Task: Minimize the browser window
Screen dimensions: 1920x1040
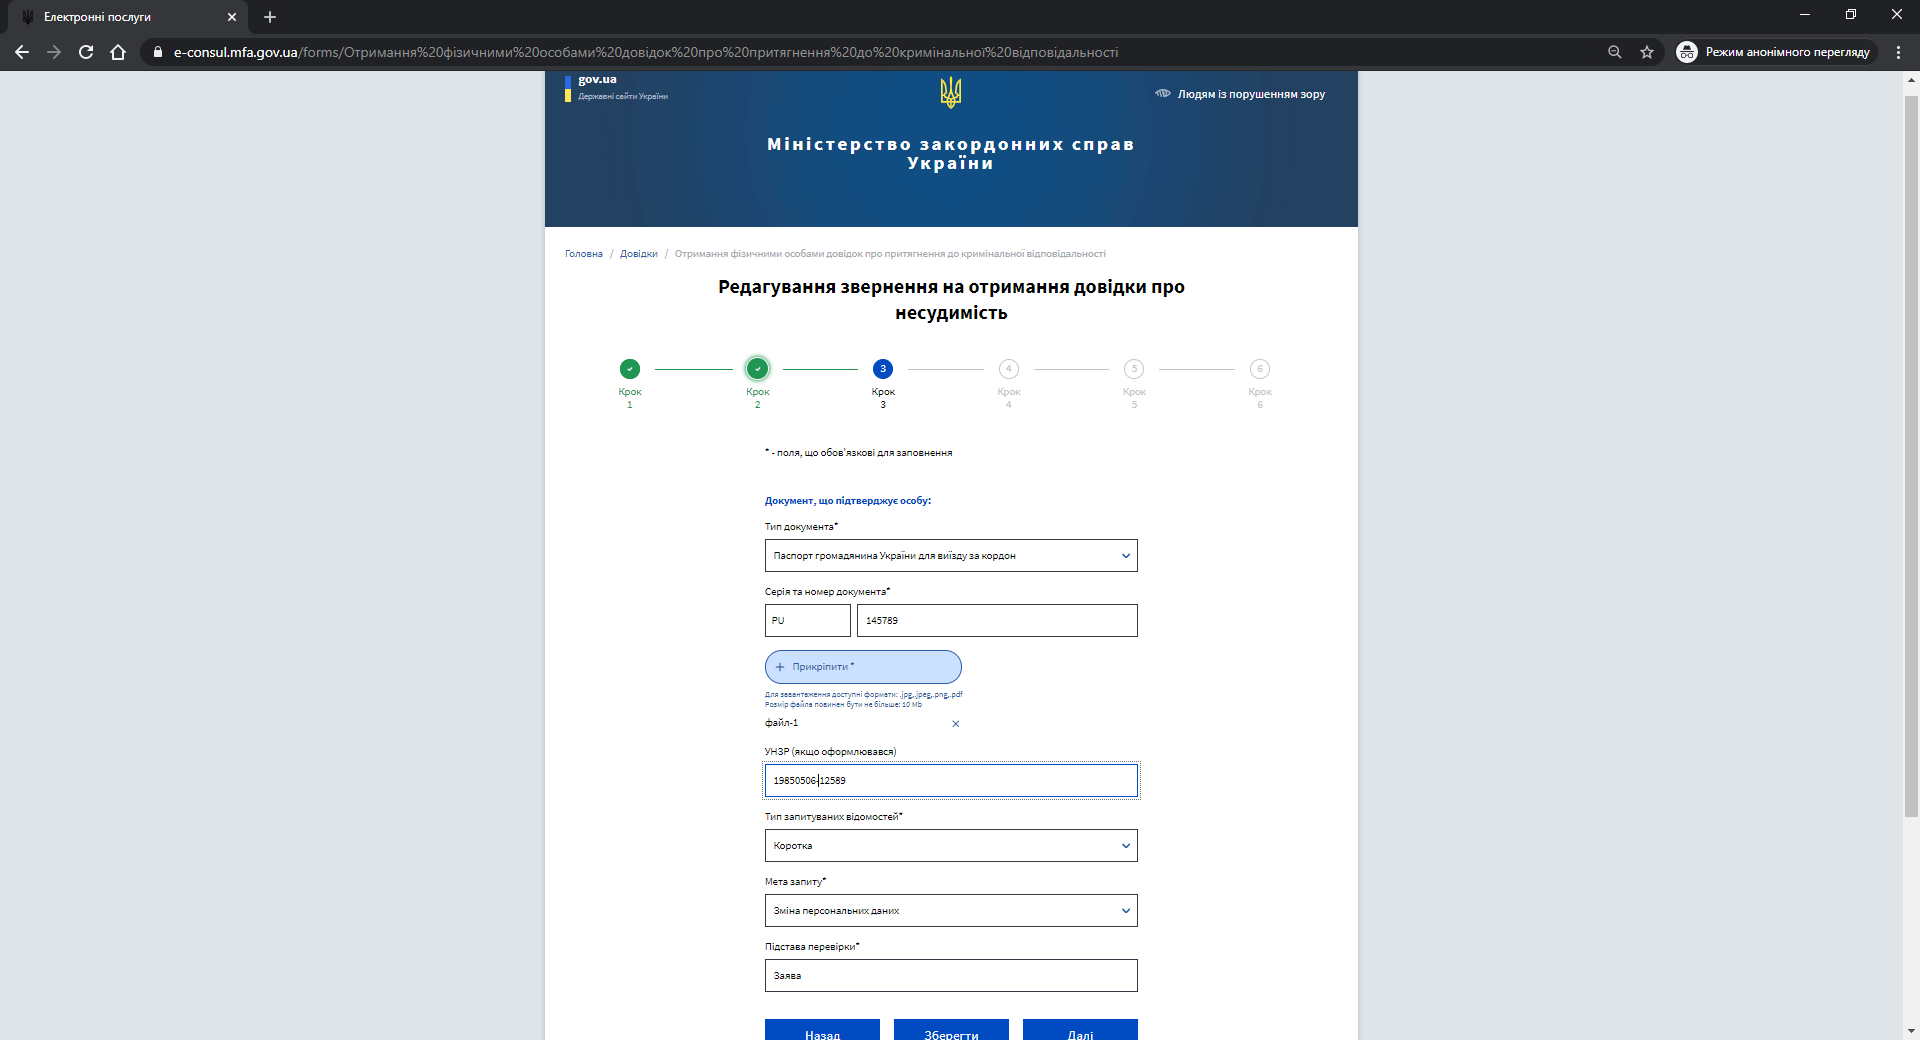Action: click(x=1805, y=14)
